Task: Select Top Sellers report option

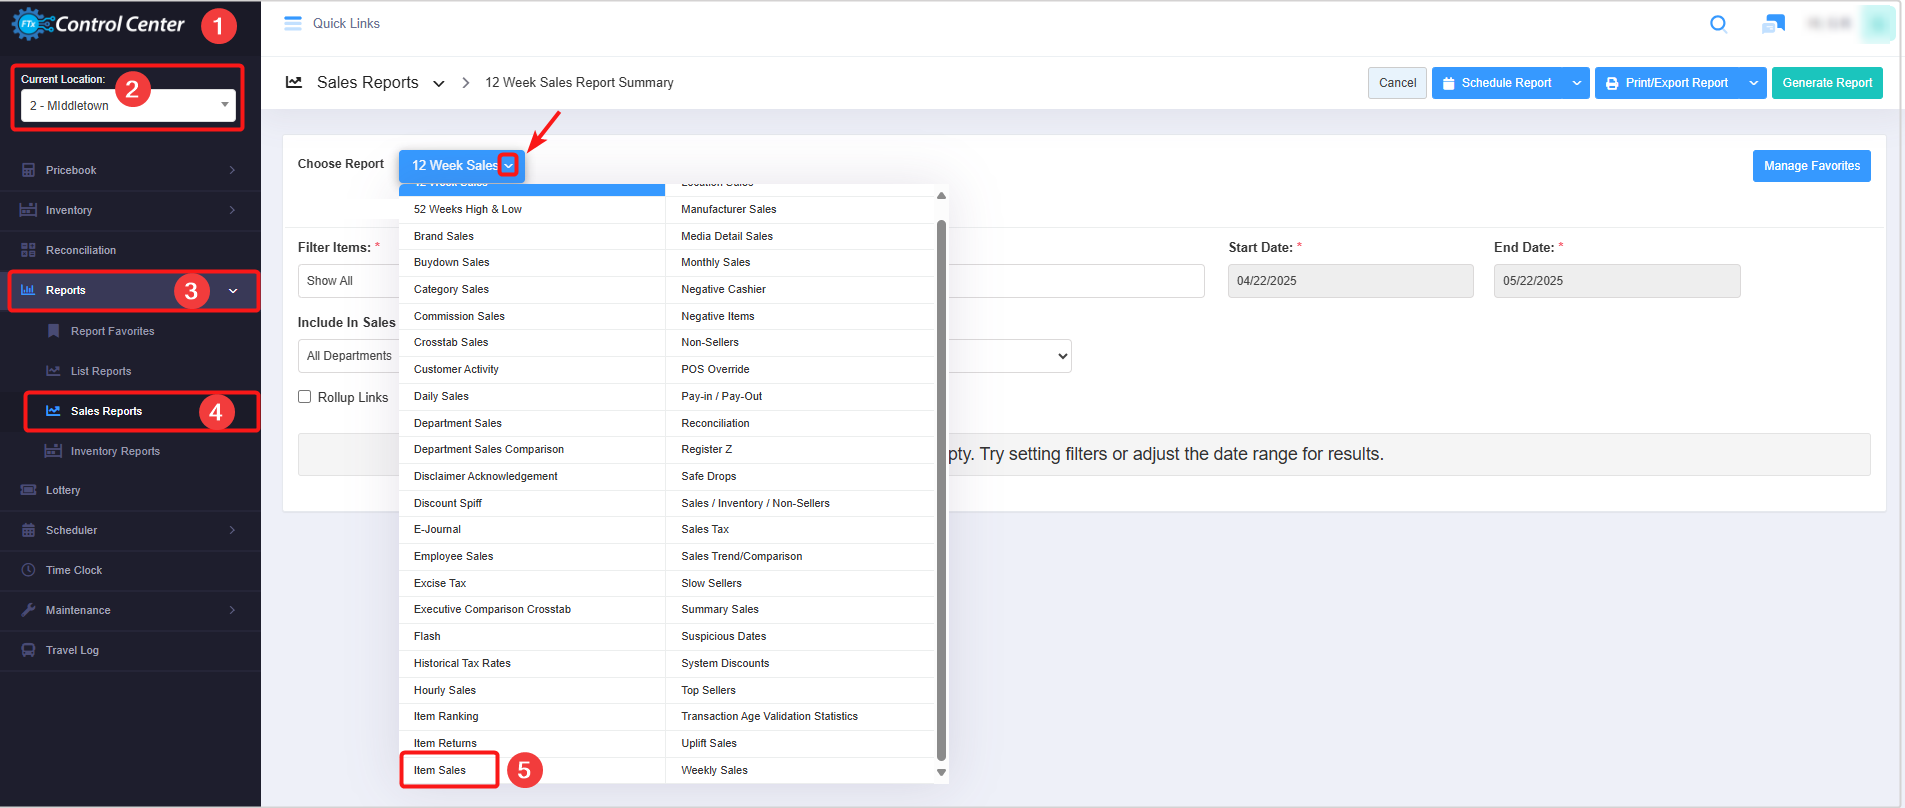Action: [708, 690]
